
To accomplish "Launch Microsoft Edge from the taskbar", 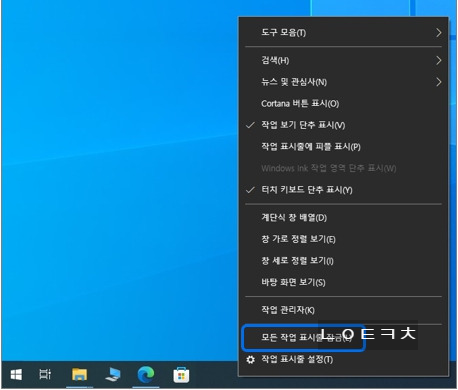I will point(146,374).
